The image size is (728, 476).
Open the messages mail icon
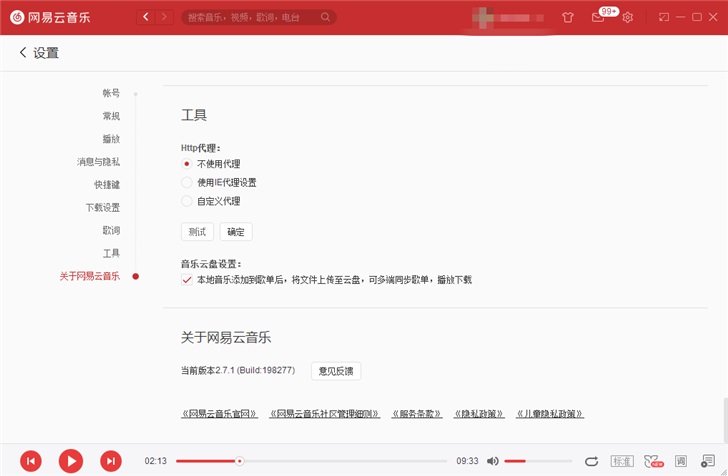(x=598, y=18)
